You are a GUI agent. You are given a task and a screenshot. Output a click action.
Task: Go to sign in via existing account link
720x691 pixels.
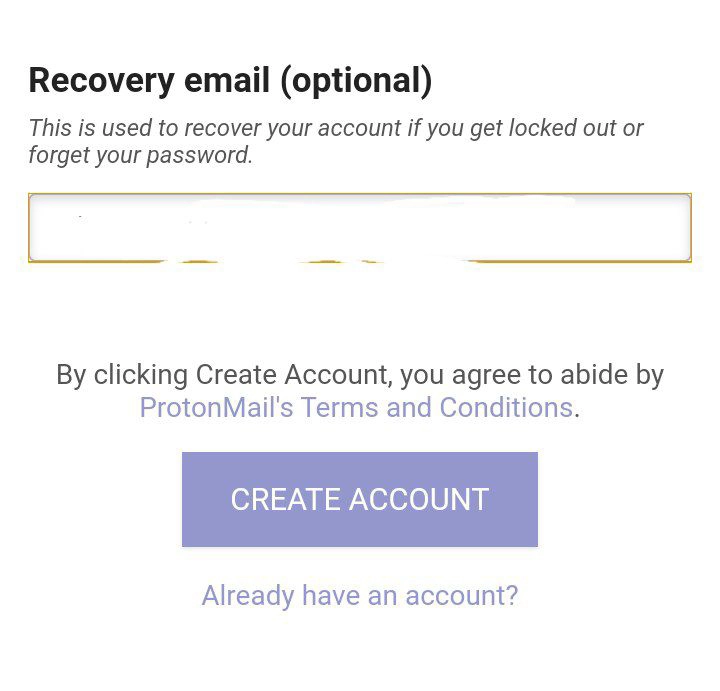[x=359, y=596]
